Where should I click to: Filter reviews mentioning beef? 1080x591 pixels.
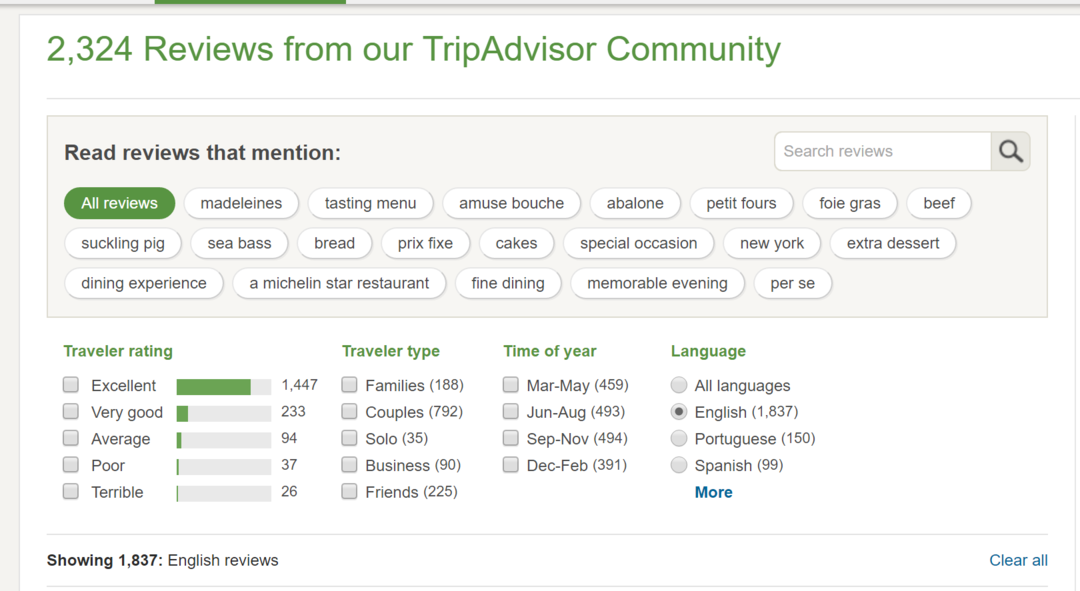point(939,203)
